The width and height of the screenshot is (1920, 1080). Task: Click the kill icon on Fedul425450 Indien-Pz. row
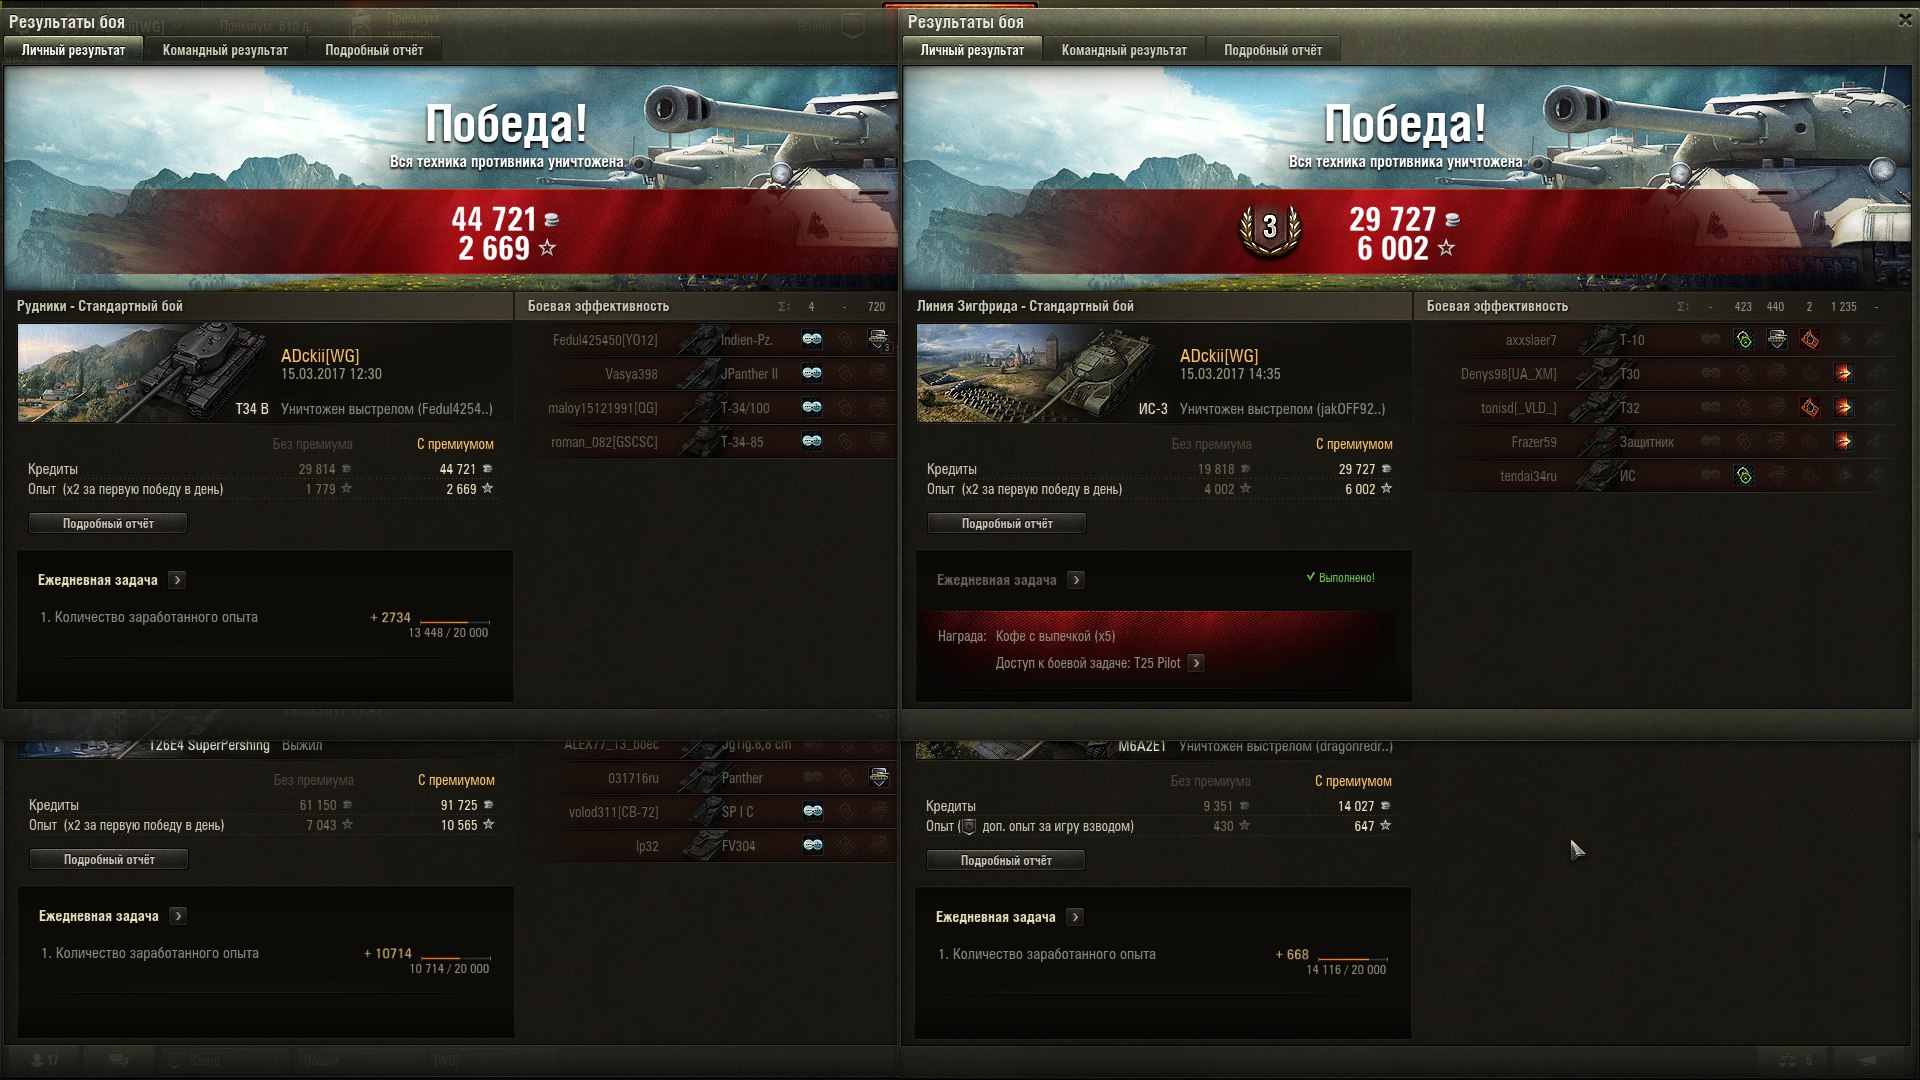[x=878, y=339]
